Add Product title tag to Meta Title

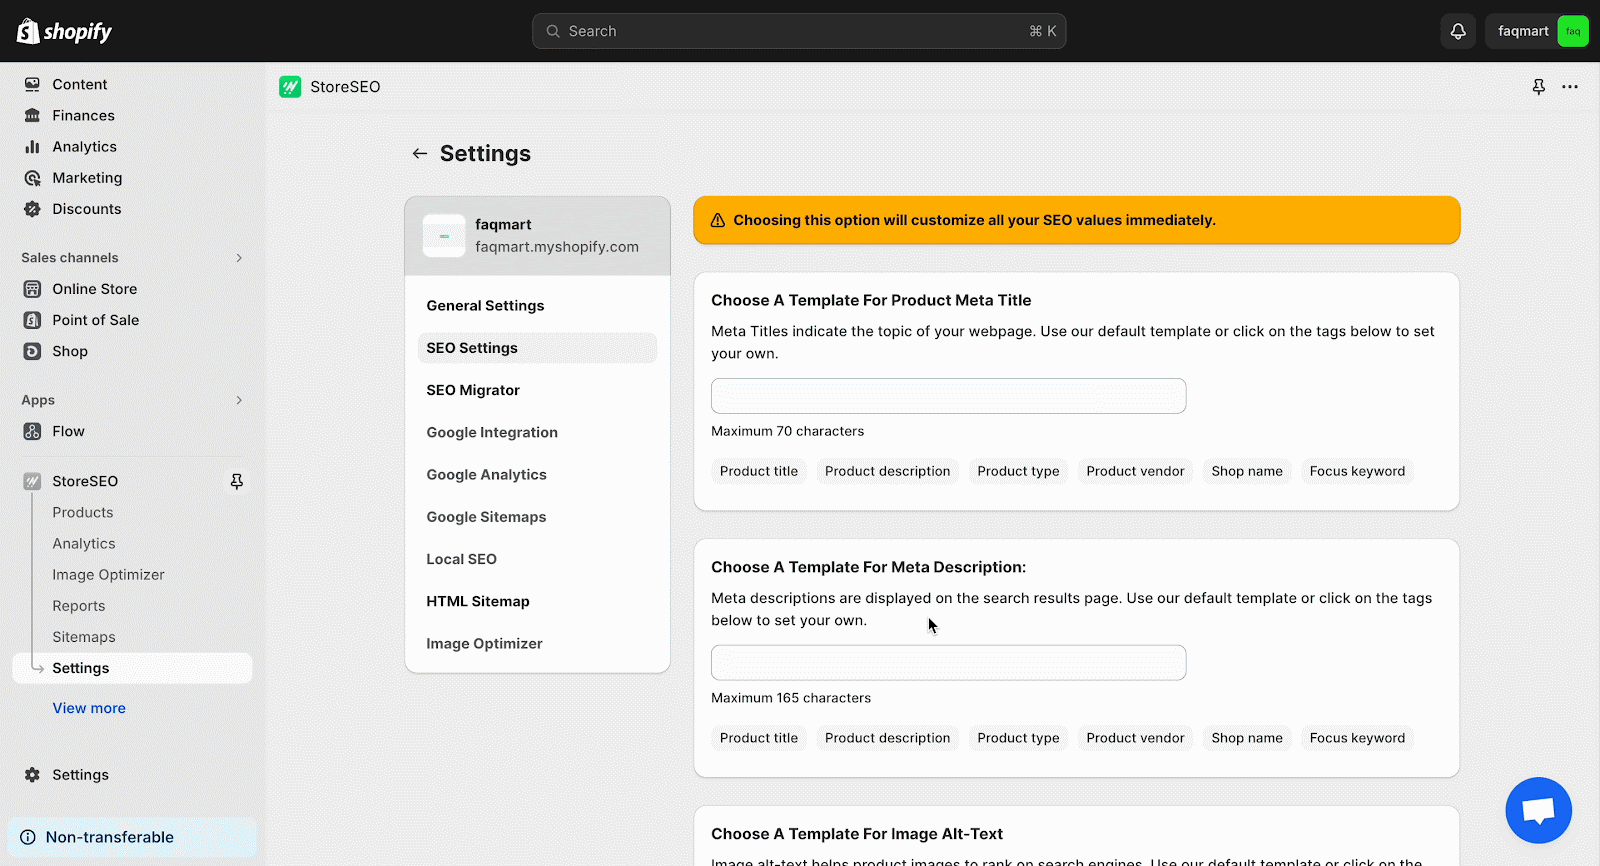click(x=759, y=471)
